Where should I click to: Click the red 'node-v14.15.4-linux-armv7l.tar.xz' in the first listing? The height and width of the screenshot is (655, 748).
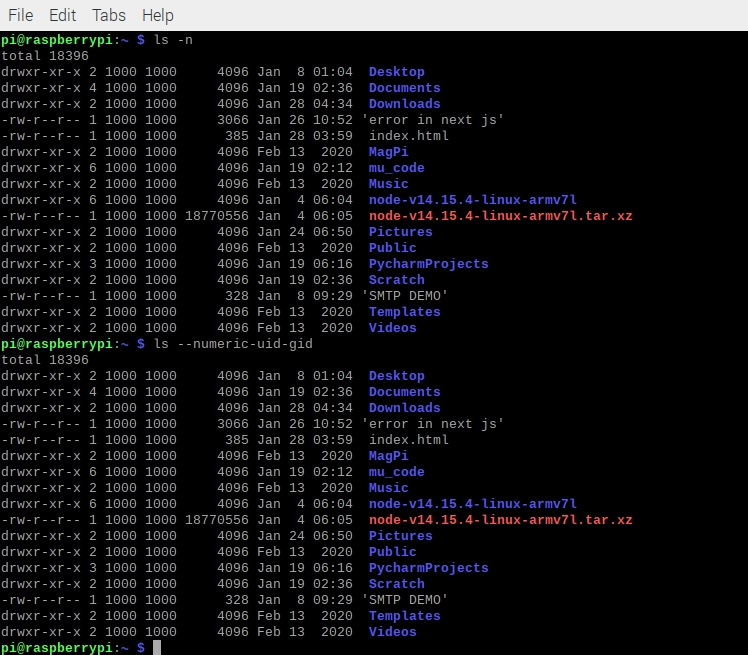[500, 216]
